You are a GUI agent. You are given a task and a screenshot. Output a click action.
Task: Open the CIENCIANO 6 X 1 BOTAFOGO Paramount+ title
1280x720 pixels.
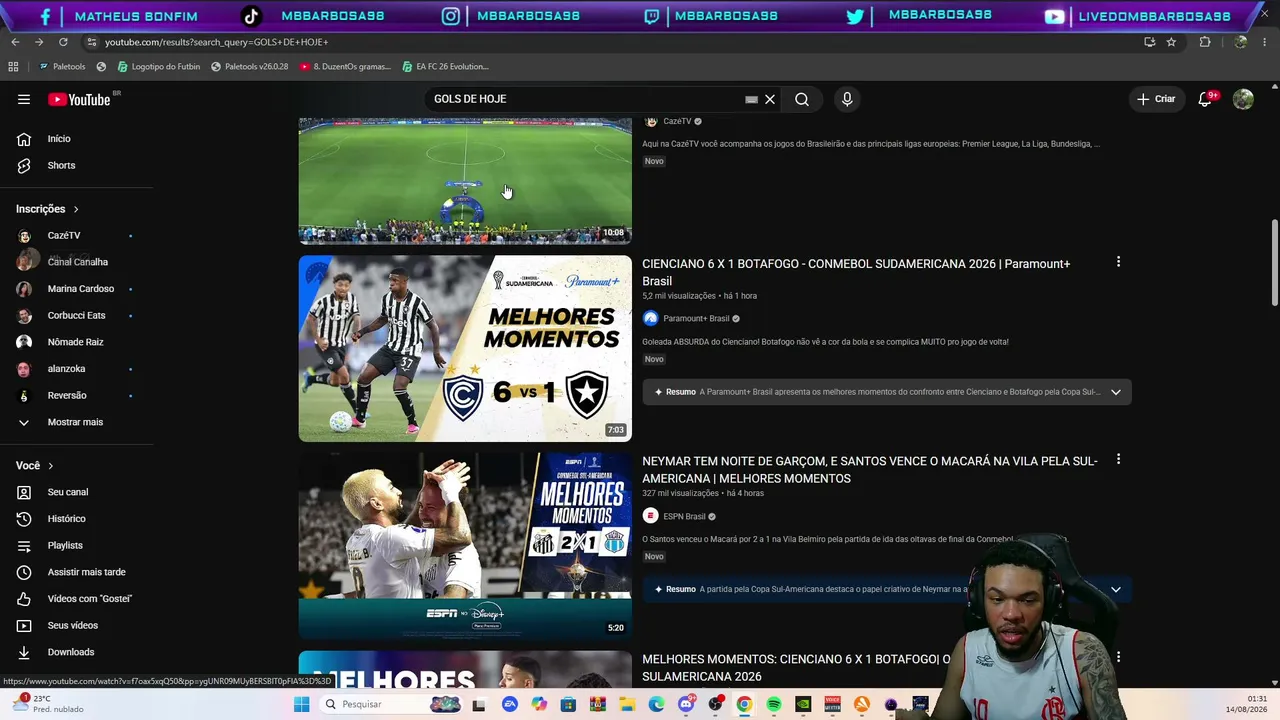click(x=856, y=272)
